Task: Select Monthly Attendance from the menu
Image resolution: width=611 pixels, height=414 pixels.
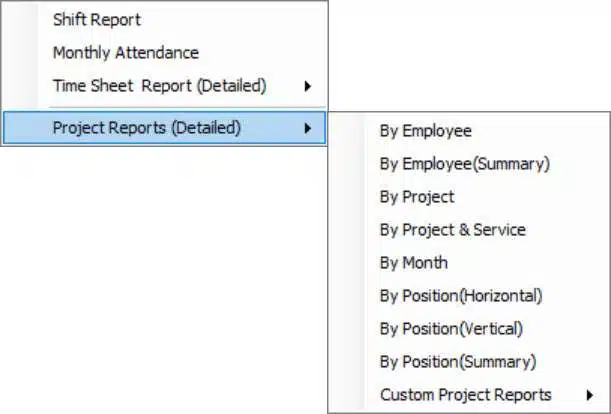Action: point(164,53)
